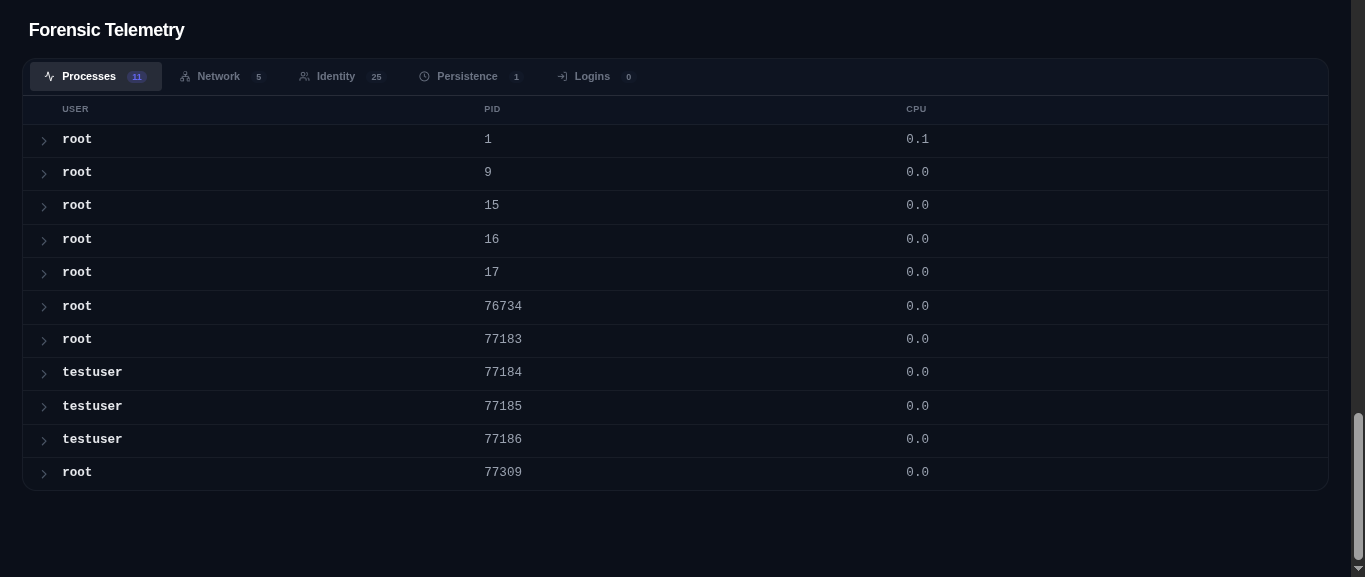Open the Processes tab
Image resolution: width=1365 pixels, height=577 pixels.
(x=96, y=76)
